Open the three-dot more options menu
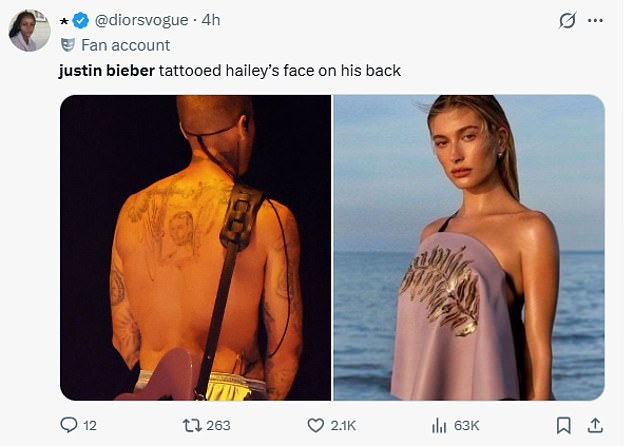The image size is (634, 446). 595,20
